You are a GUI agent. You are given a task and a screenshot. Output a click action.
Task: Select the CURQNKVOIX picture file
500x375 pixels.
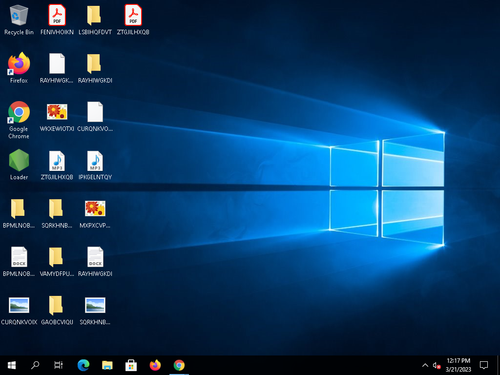point(19,305)
